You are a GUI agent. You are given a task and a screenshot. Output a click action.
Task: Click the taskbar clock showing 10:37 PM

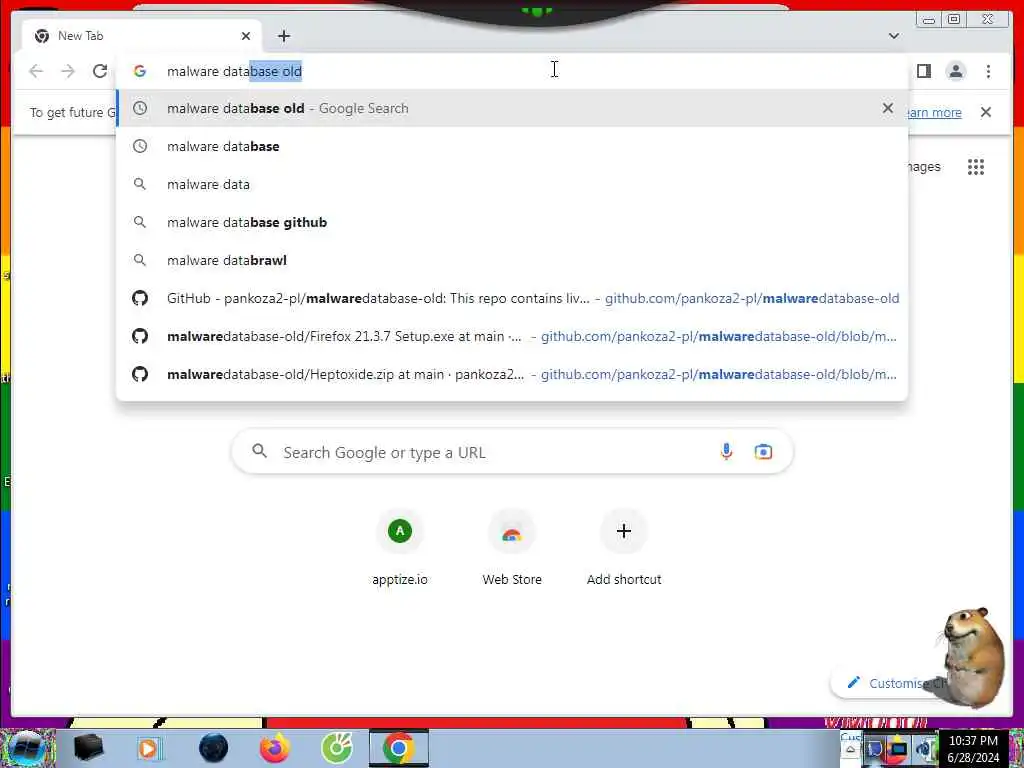click(973, 749)
